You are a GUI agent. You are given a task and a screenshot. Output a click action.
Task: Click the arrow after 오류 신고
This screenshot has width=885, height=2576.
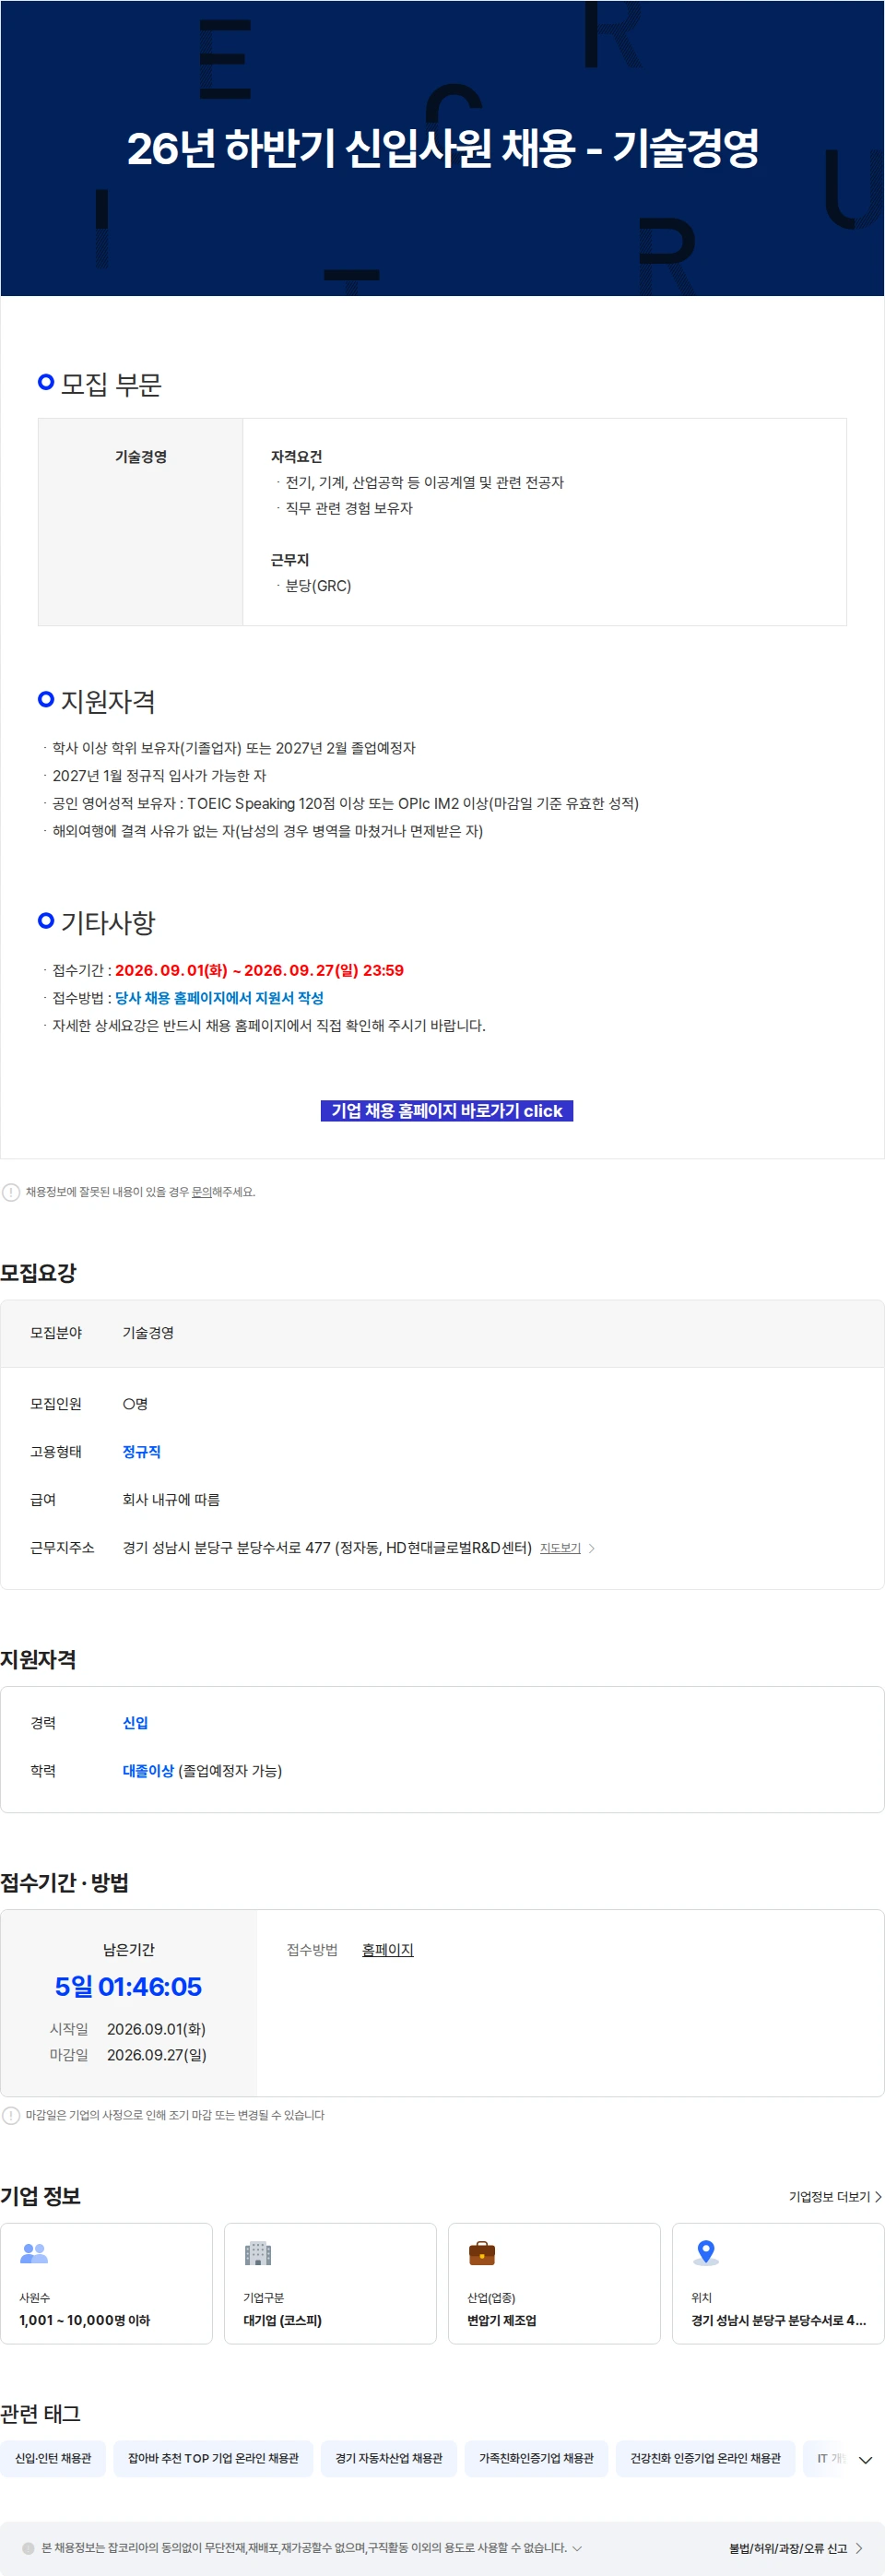pos(859,2548)
